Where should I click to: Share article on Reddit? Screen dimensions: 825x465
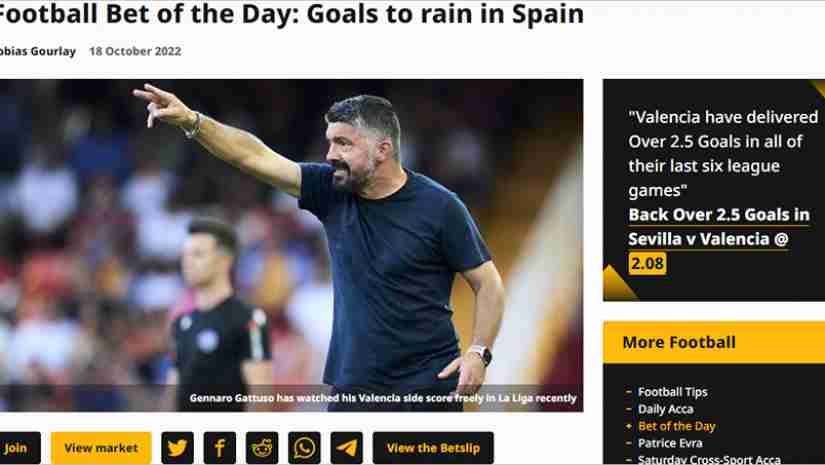point(262,448)
